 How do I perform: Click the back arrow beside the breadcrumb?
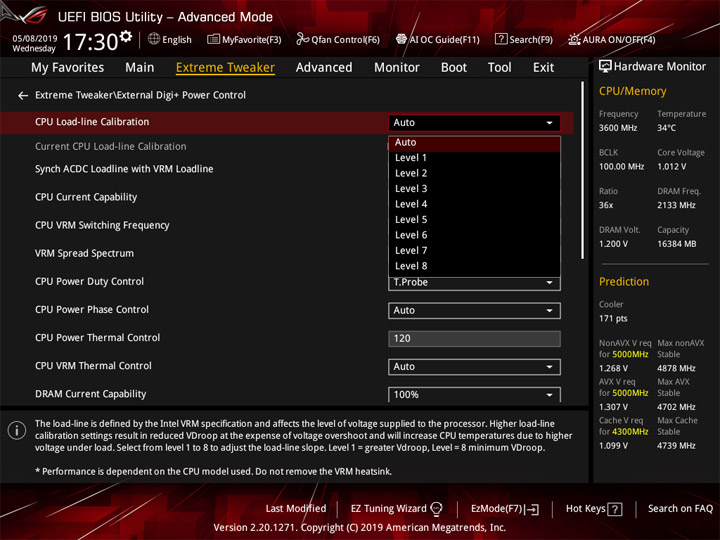pyautogui.click(x=22, y=96)
